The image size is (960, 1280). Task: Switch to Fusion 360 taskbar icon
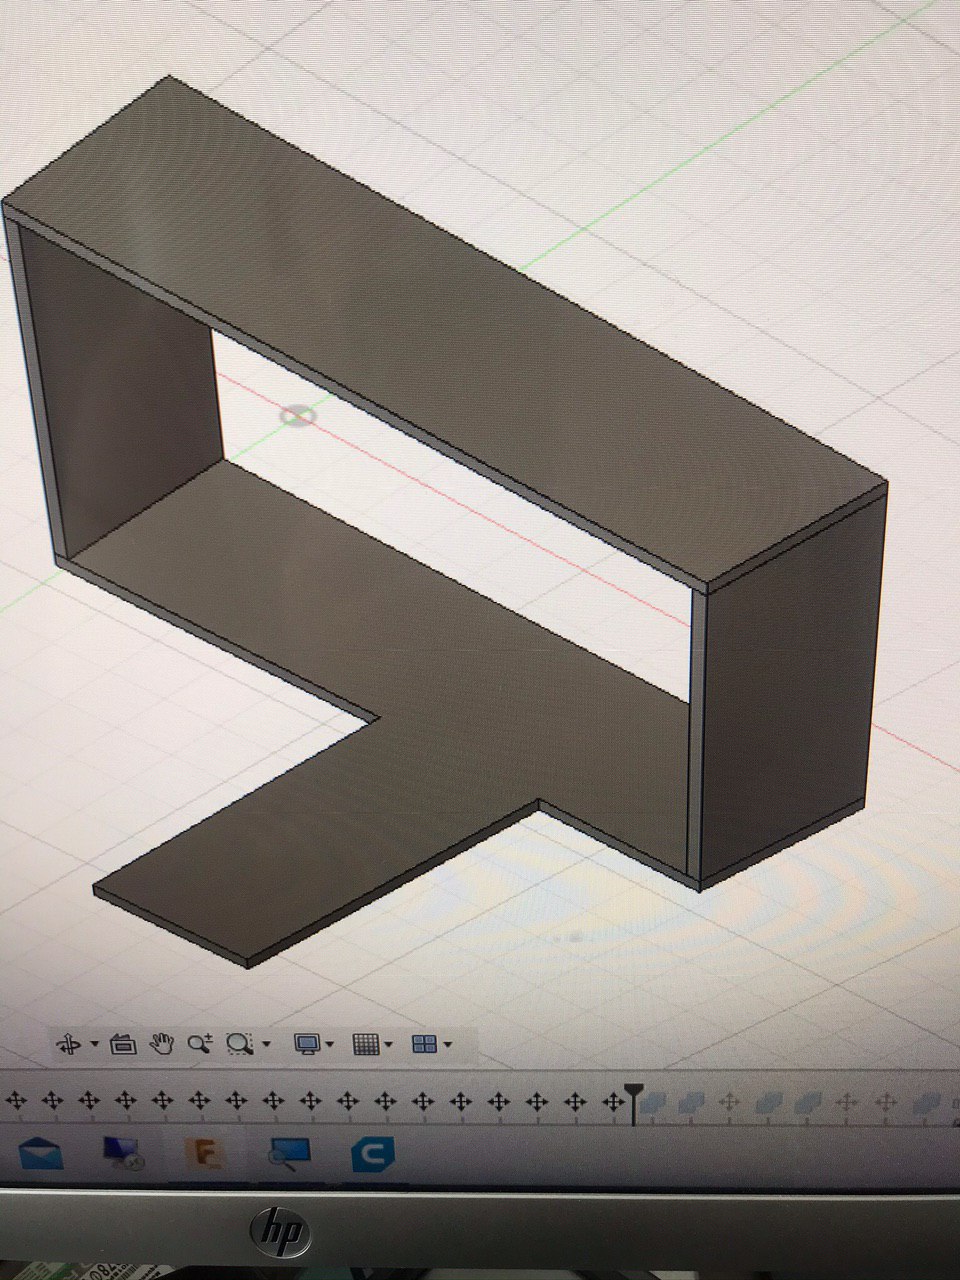tap(205, 1154)
